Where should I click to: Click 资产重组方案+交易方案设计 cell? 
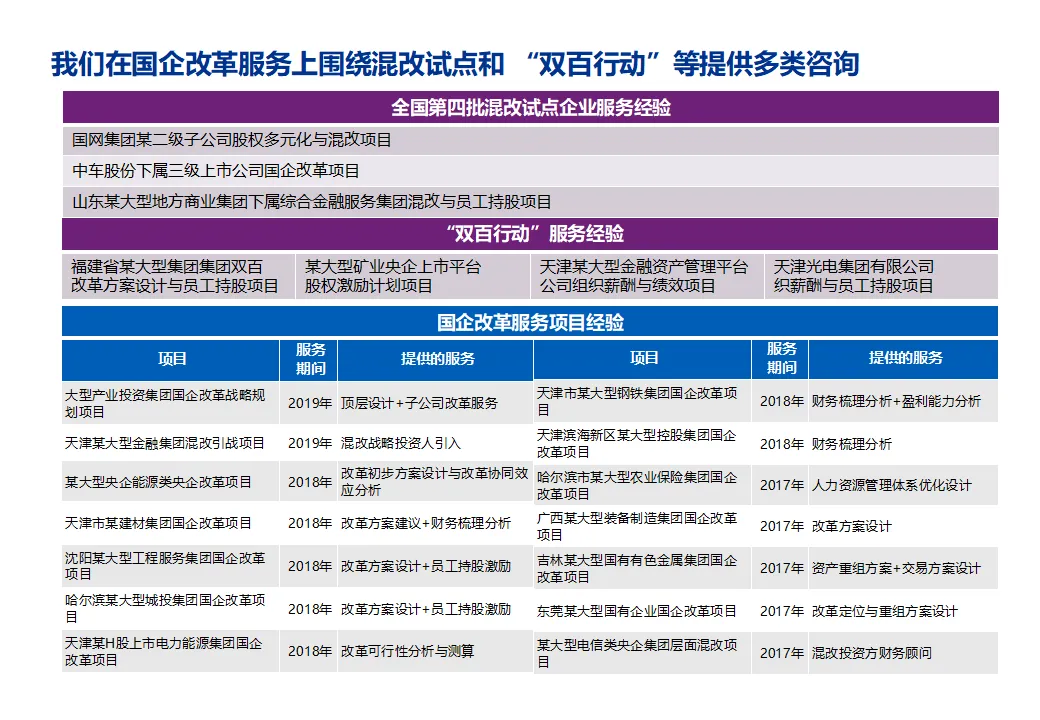point(904,568)
